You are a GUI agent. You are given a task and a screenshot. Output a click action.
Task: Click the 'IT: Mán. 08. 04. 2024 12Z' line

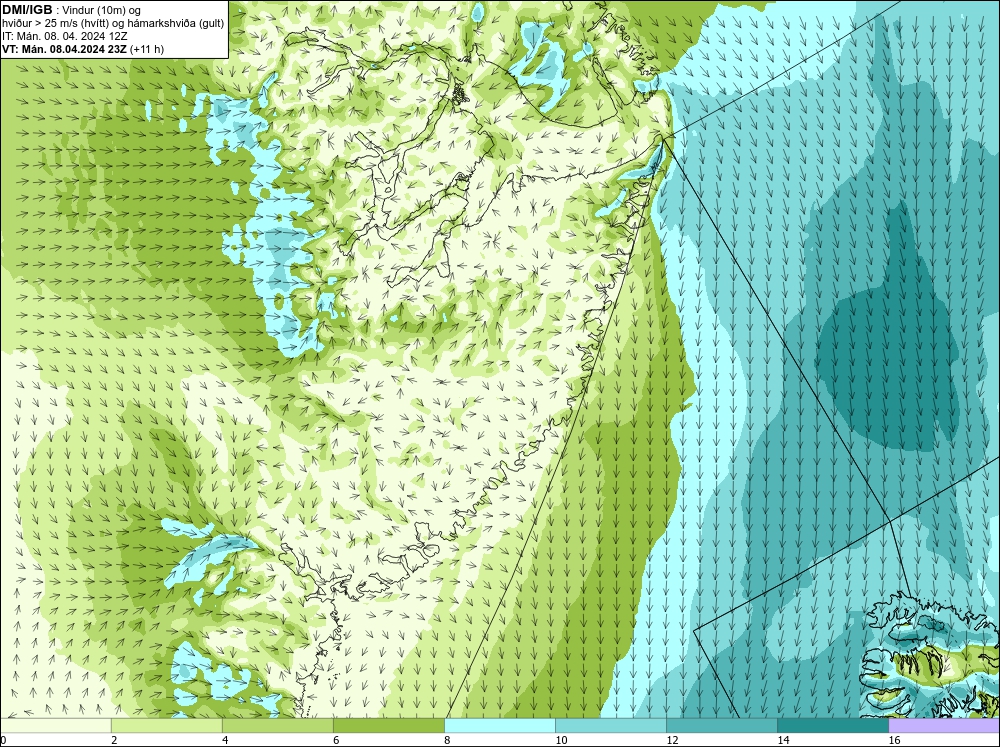pyautogui.click(x=64, y=36)
